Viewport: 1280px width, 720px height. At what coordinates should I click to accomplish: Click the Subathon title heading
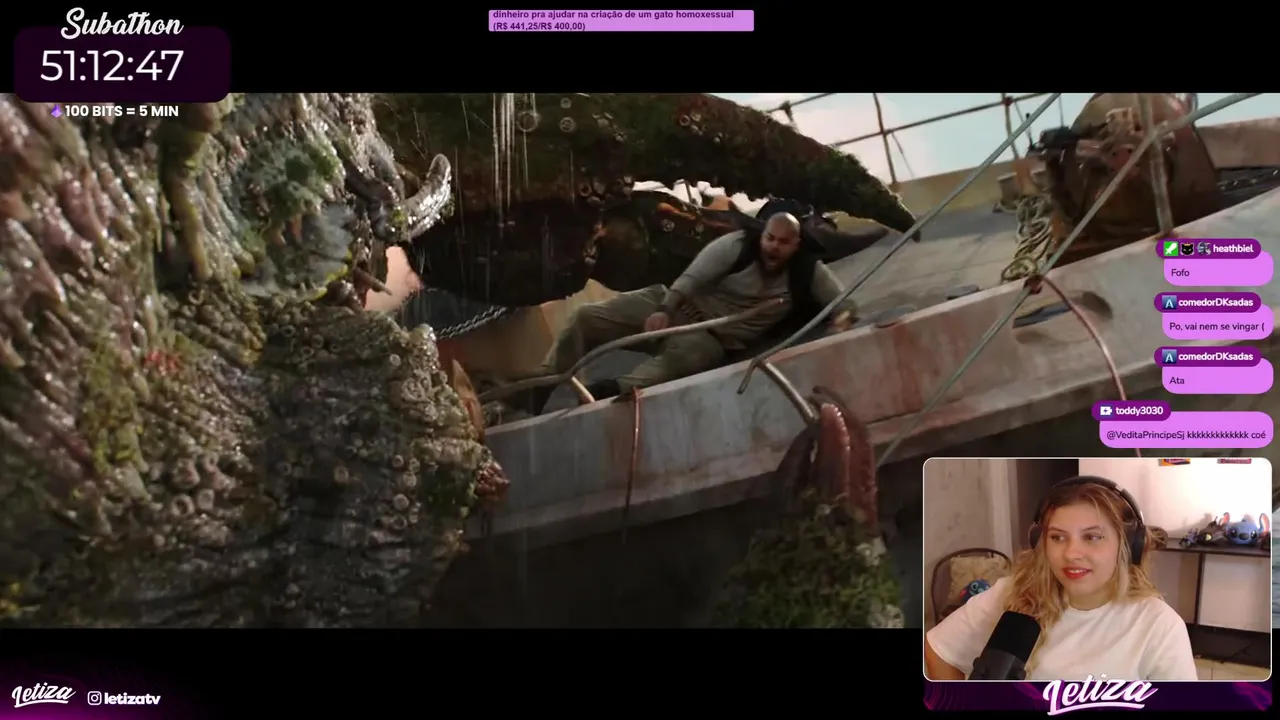pyautogui.click(x=122, y=24)
